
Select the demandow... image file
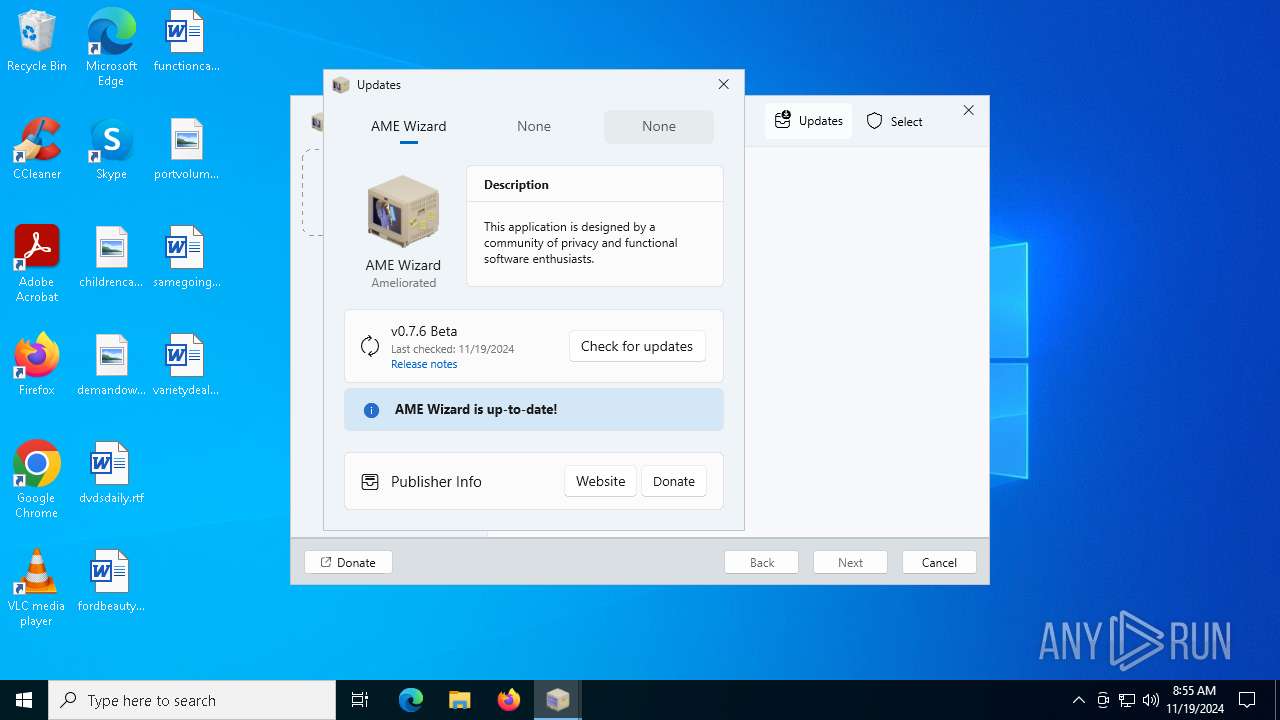[111, 364]
